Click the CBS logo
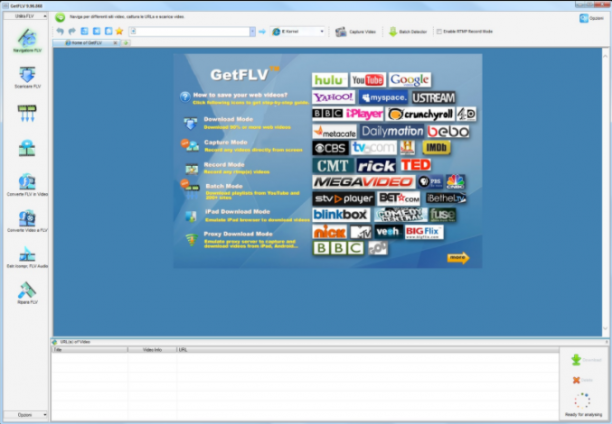Image resolution: width=612 pixels, height=424 pixels. tap(330, 148)
